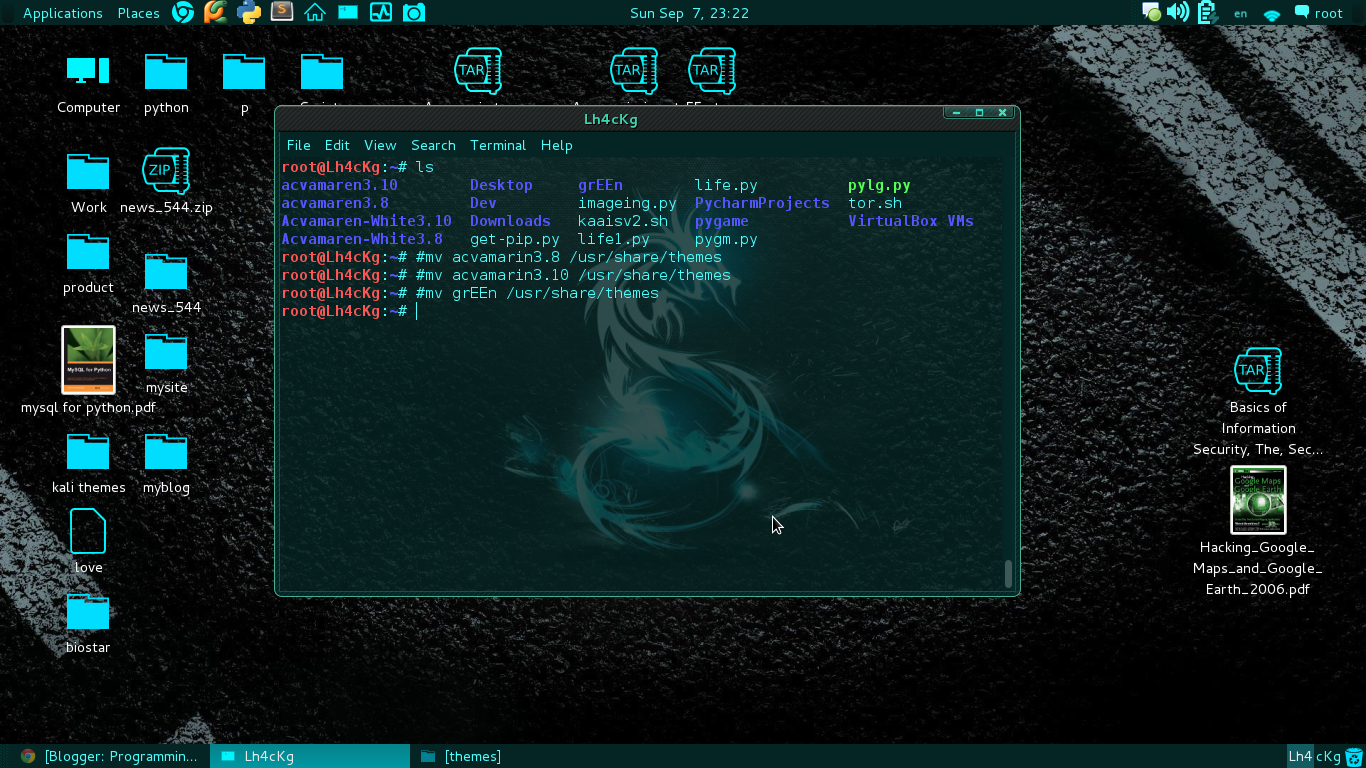Open the biostar folder
The image size is (1366, 768).
[88, 623]
